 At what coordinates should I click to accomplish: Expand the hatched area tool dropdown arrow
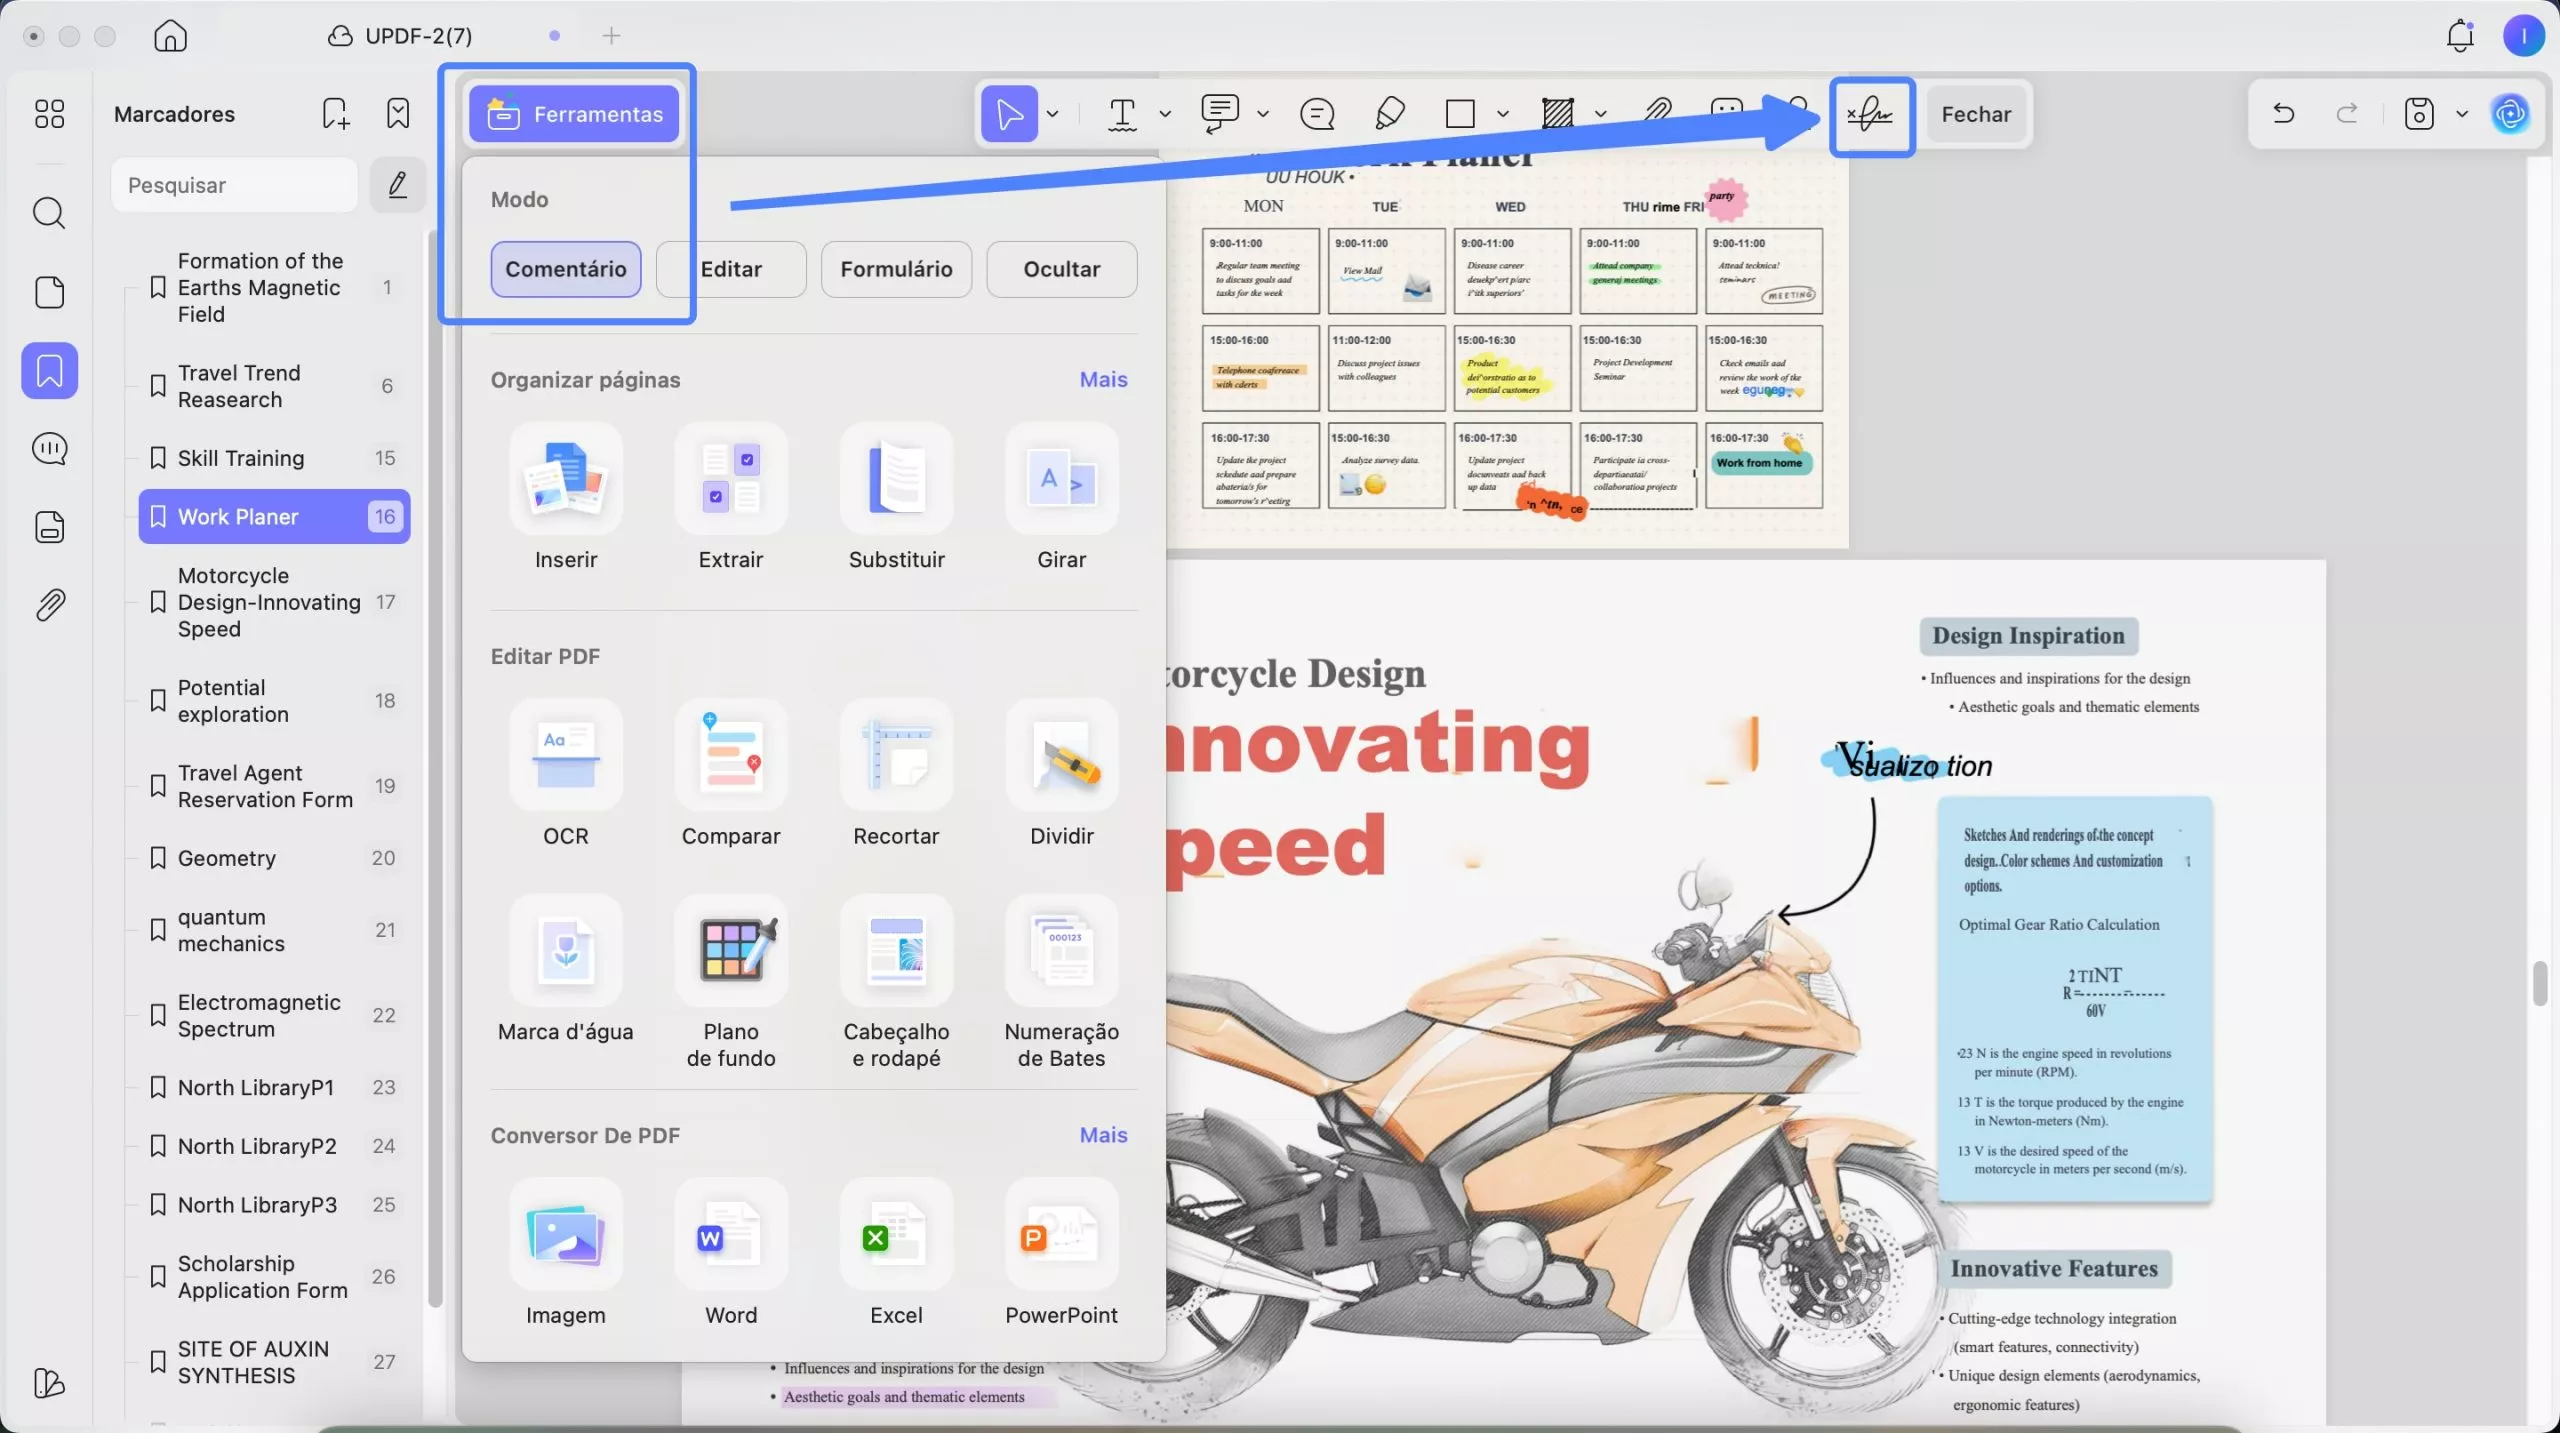tap(1601, 114)
